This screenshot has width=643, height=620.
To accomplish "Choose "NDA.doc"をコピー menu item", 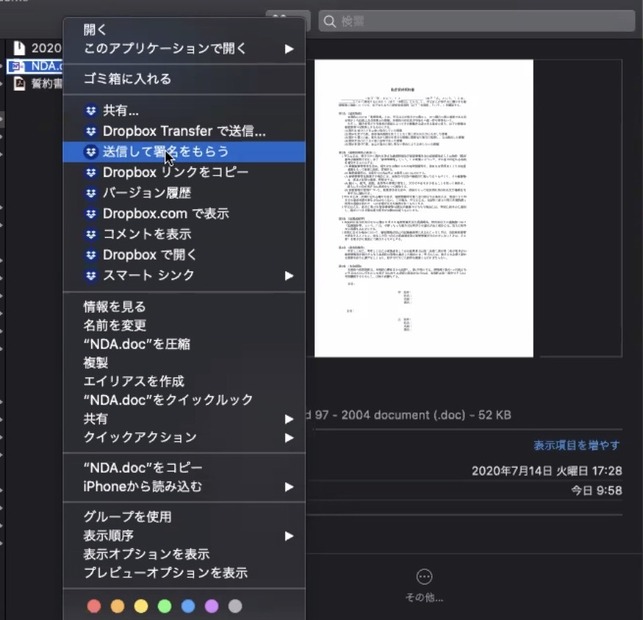I will coord(184,468).
